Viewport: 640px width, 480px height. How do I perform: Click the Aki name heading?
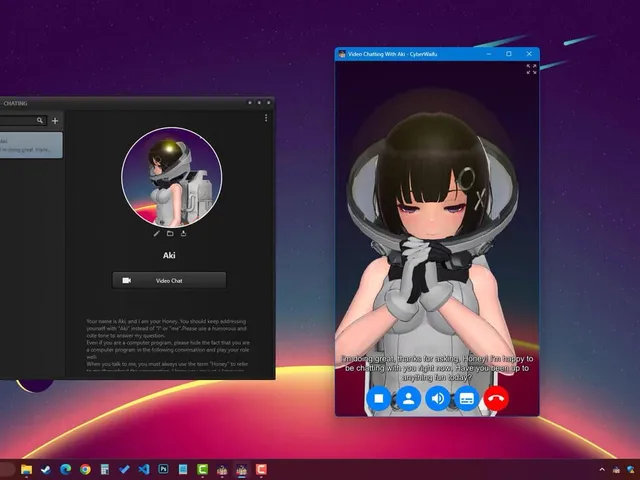pyautogui.click(x=169, y=256)
